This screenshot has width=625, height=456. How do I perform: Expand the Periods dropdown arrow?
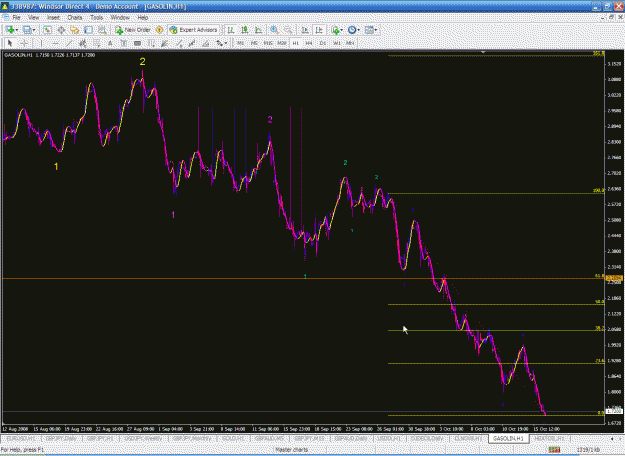coord(358,30)
